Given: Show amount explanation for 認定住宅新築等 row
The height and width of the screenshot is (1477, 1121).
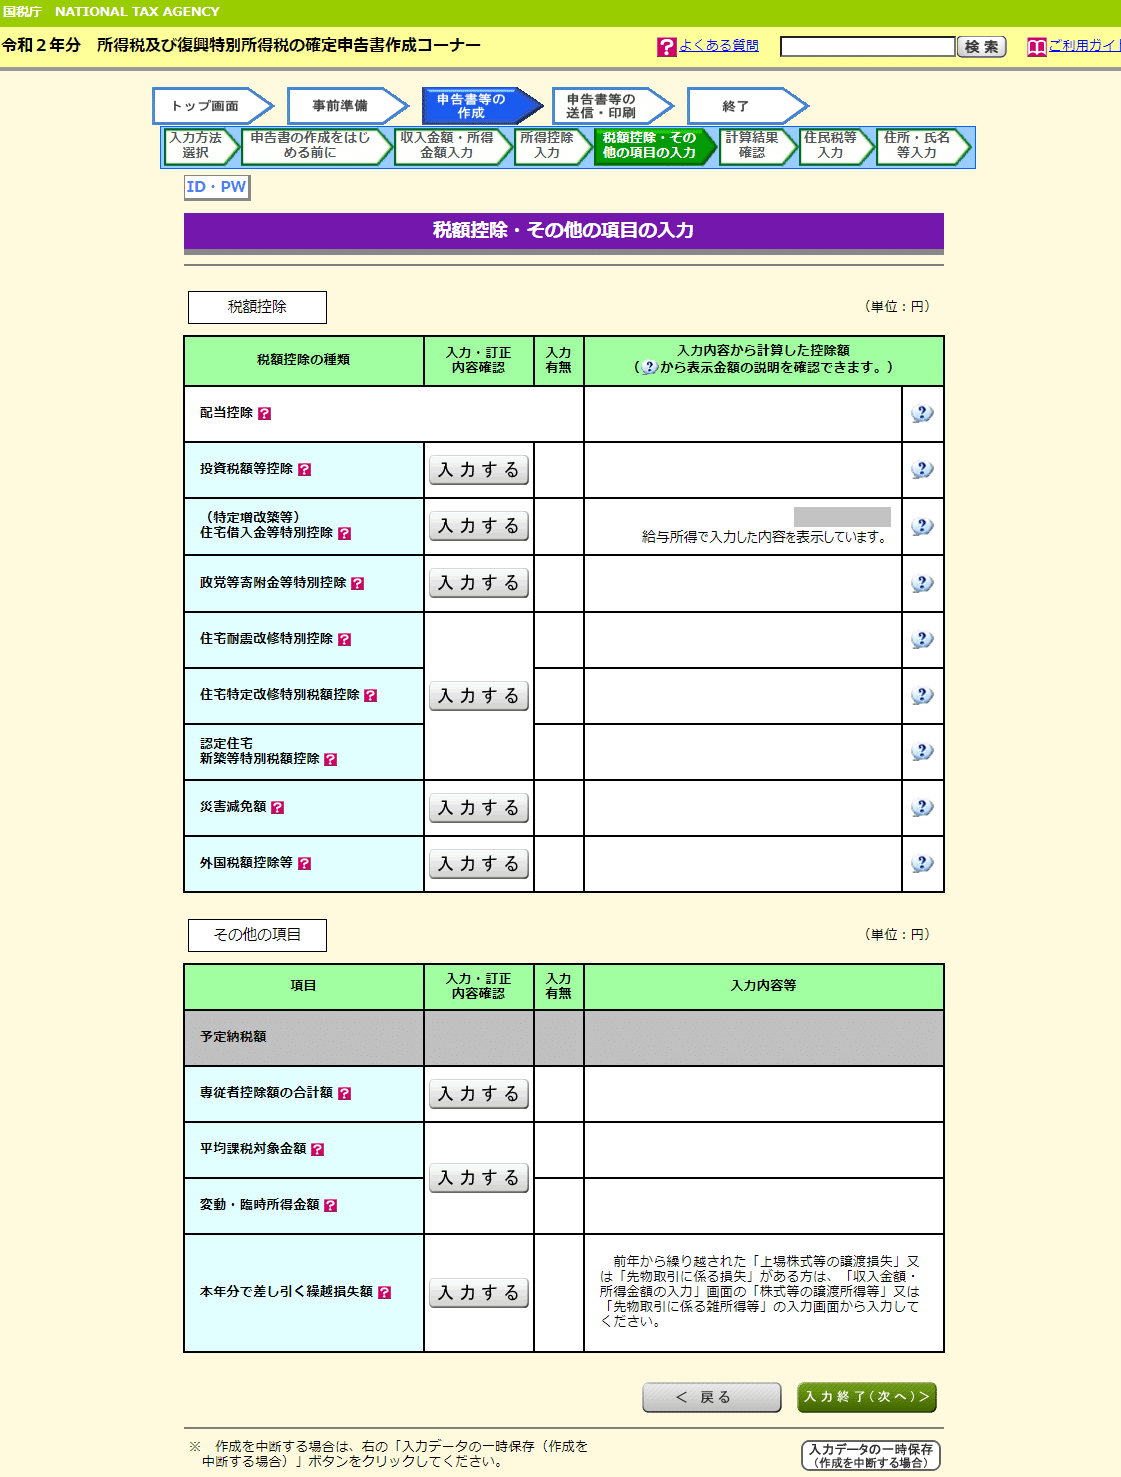Looking at the screenshot, I should (922, 751).
